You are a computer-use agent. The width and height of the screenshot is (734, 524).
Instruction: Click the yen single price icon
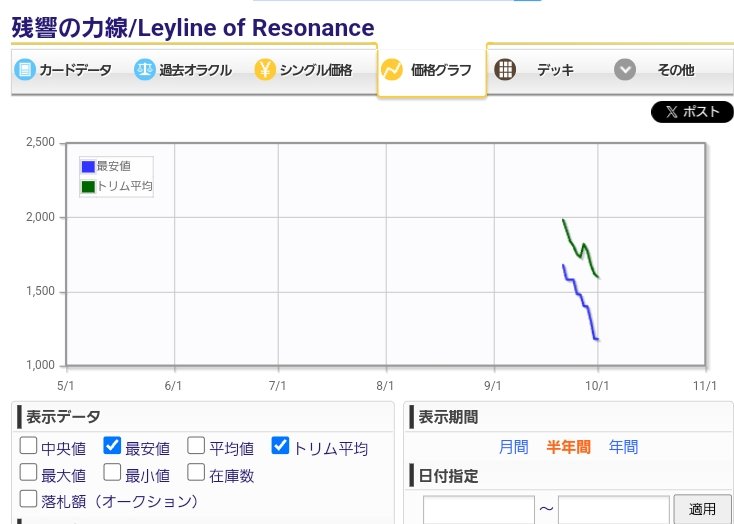click(x=264, y=70)
